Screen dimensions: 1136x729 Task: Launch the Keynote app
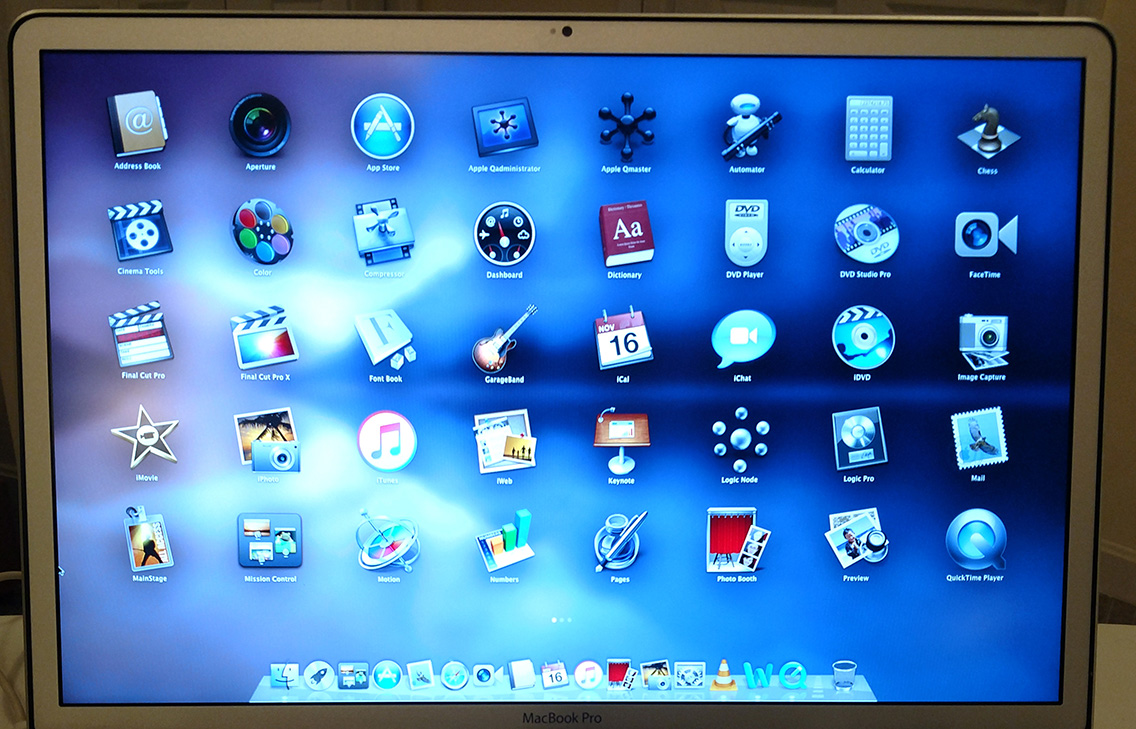coord(621,440)
